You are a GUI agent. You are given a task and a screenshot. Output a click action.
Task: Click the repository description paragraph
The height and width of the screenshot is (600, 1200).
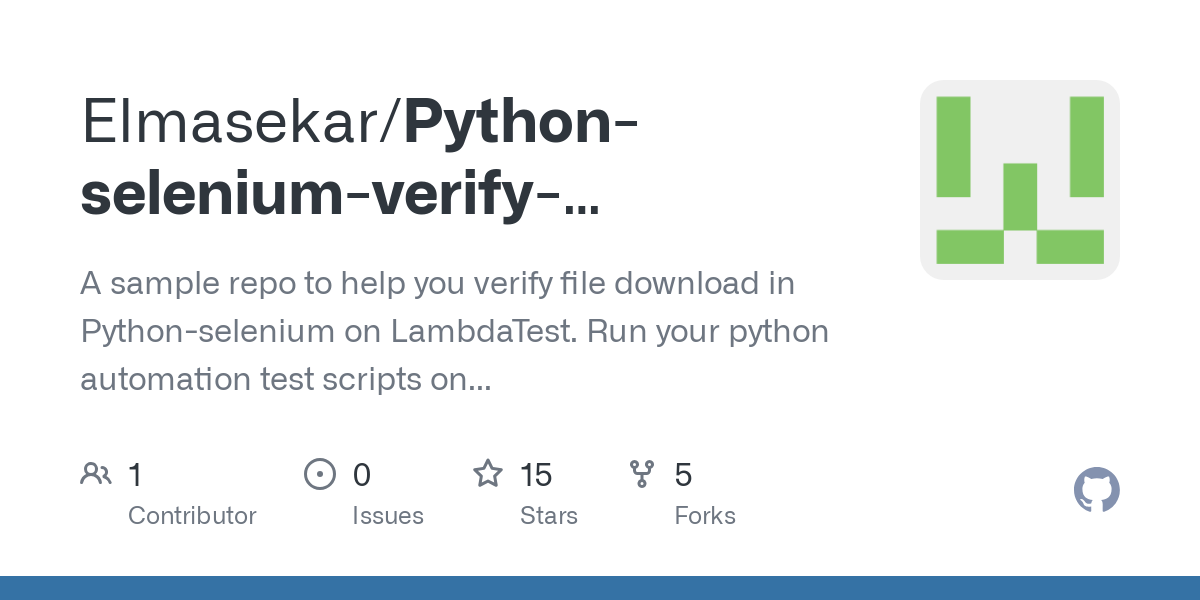click(x=455, y=331)
